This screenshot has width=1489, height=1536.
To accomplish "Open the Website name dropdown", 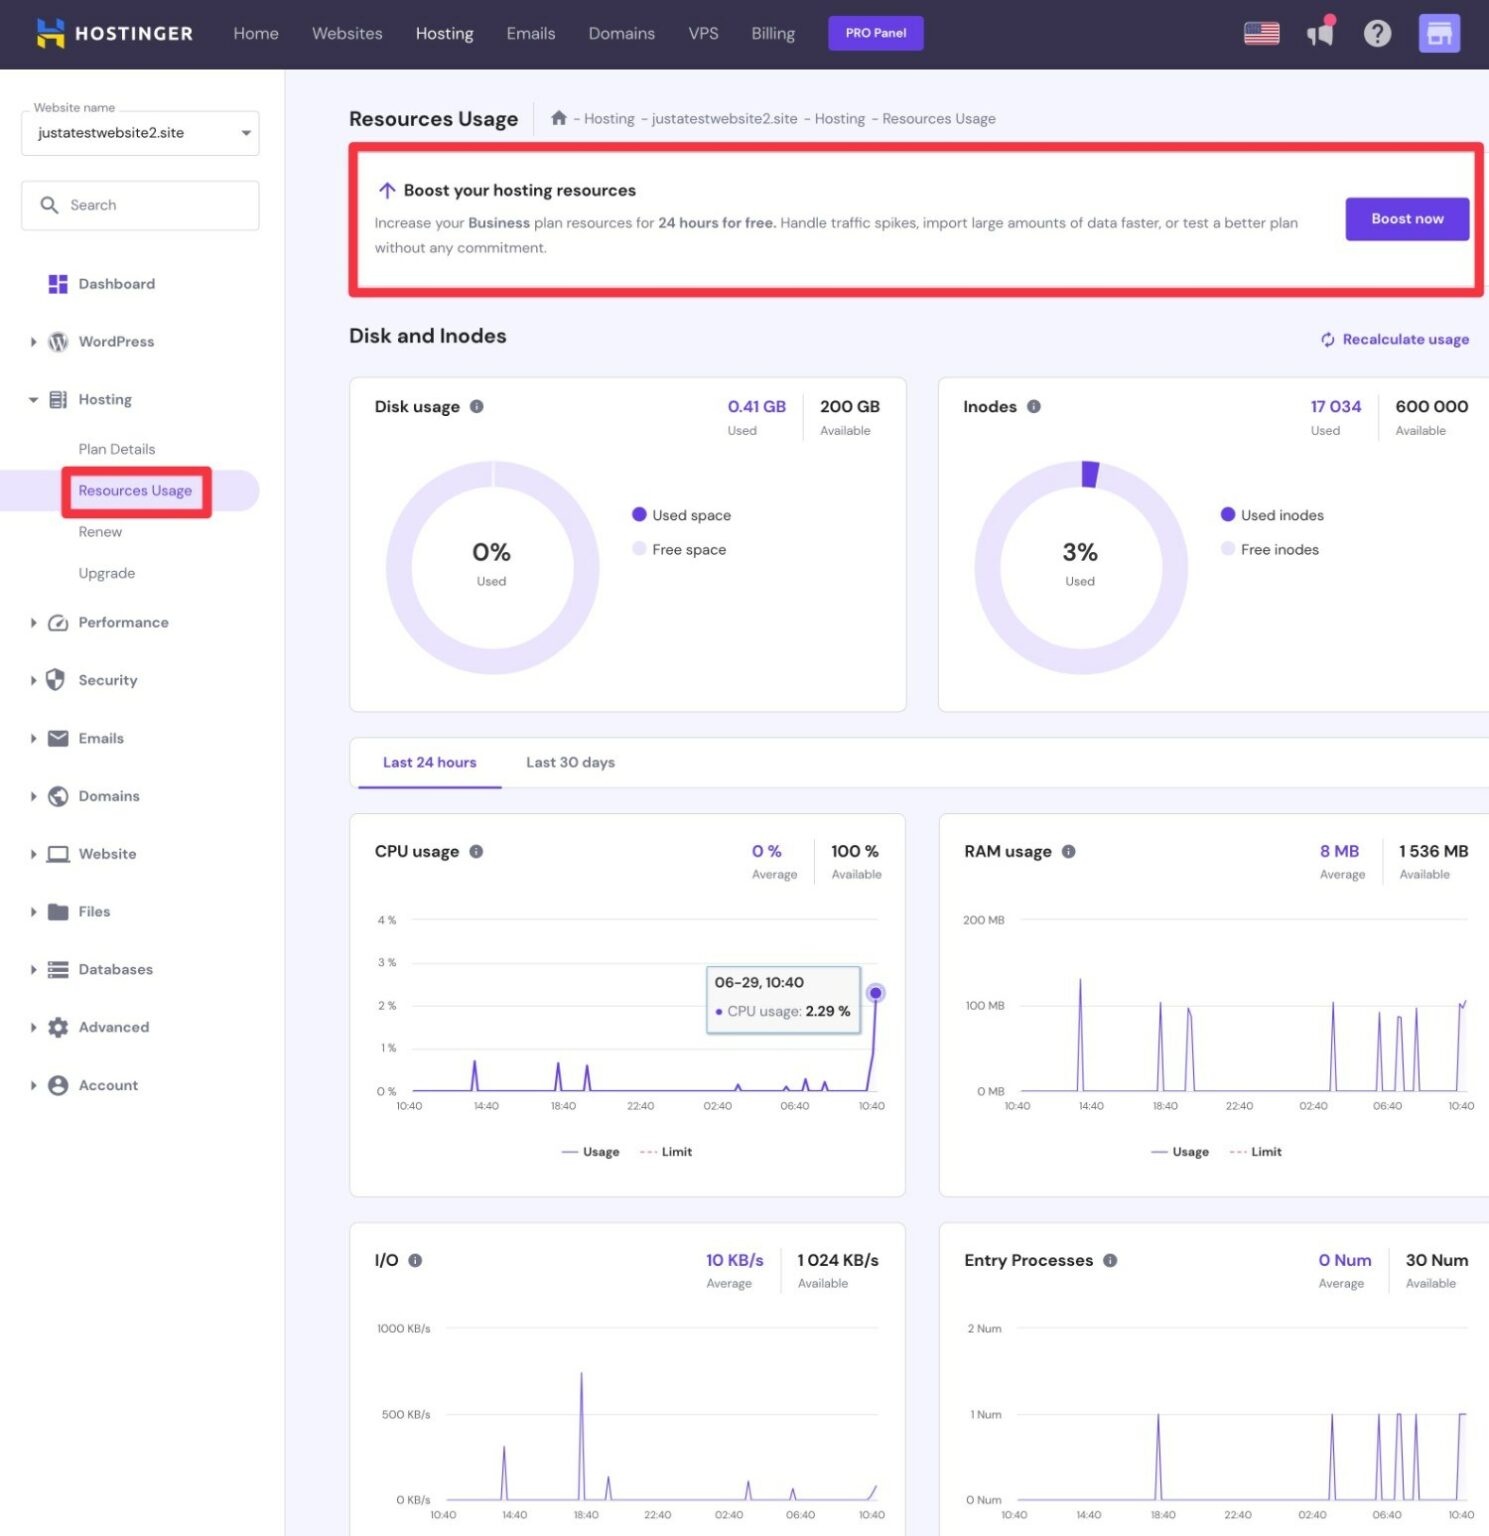I will pyautogui.click(x=140, y=133).
